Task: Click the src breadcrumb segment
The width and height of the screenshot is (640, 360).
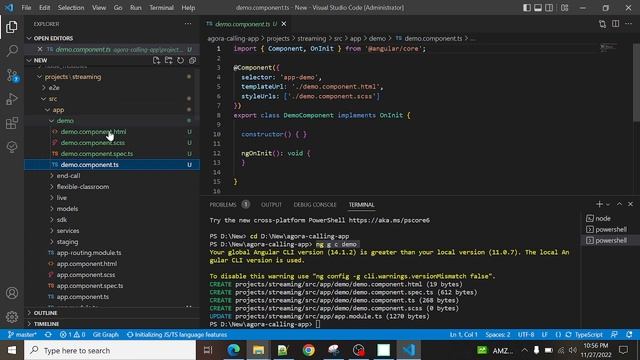Action: click(338, 38)
